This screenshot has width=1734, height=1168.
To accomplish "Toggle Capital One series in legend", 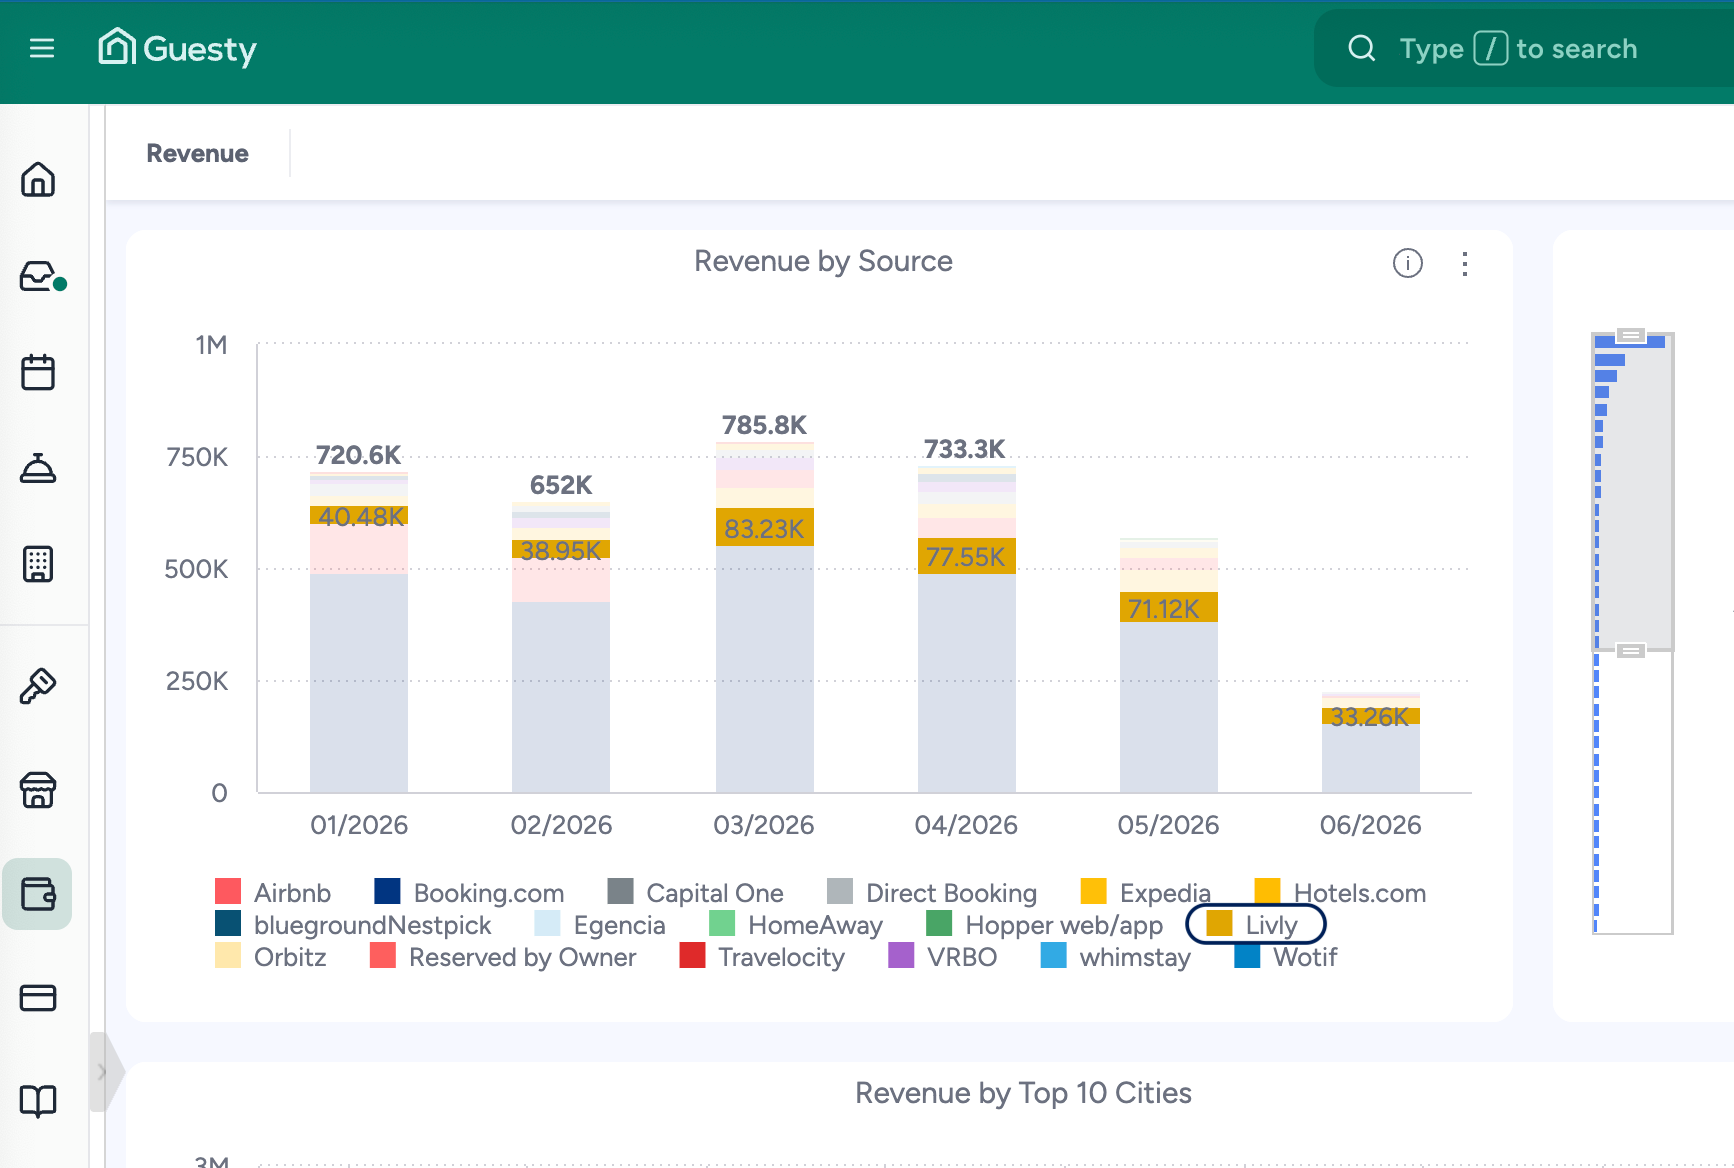I will click(696, 892).
